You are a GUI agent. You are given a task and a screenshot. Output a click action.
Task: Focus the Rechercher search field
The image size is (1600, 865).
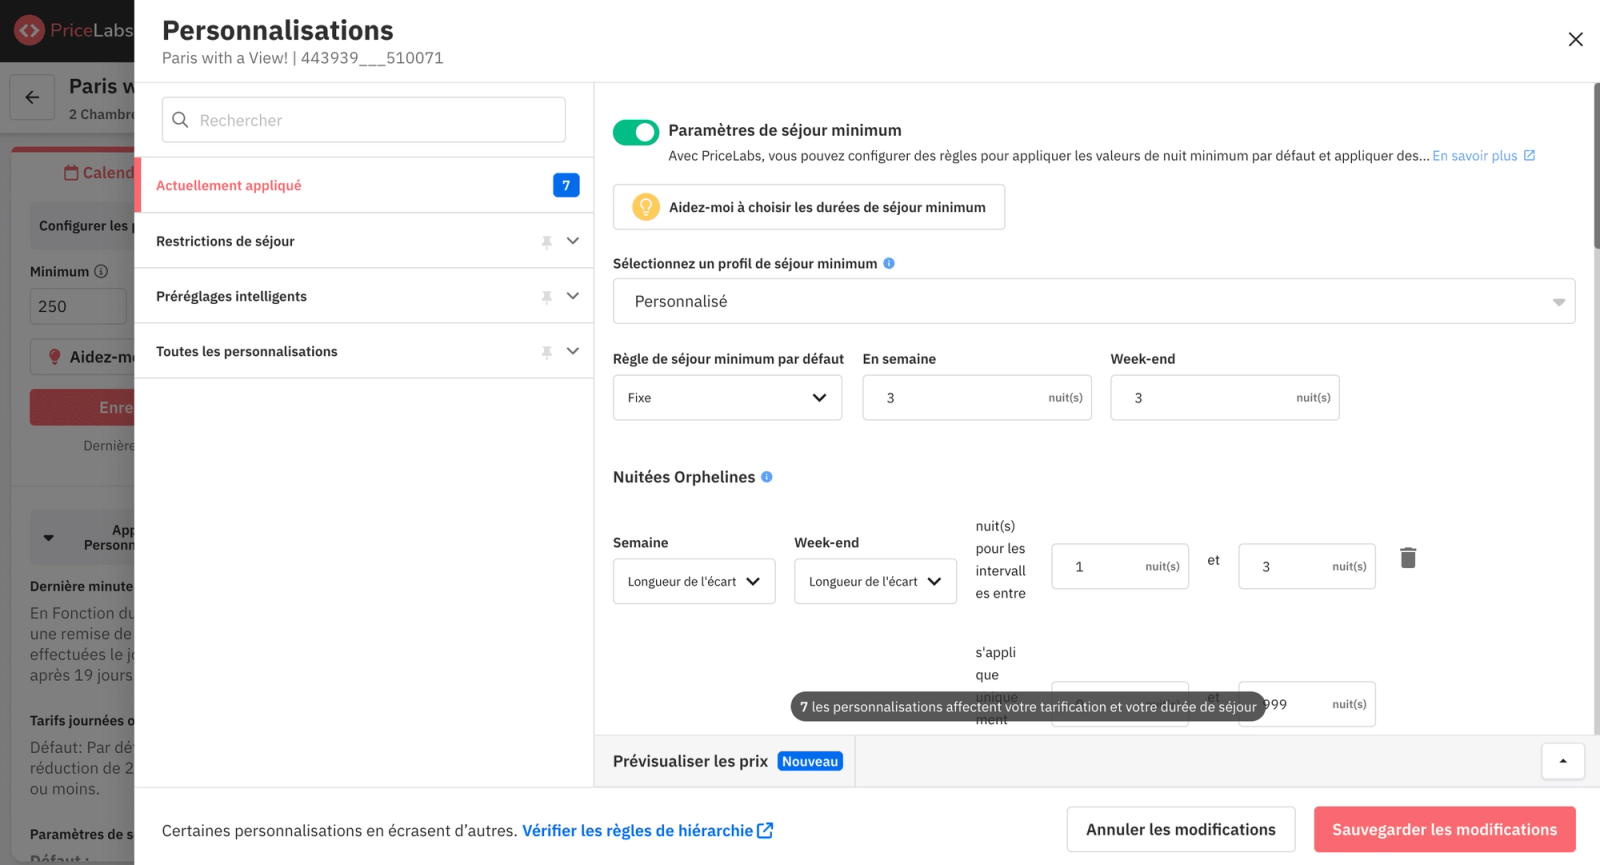coord(364,120)
